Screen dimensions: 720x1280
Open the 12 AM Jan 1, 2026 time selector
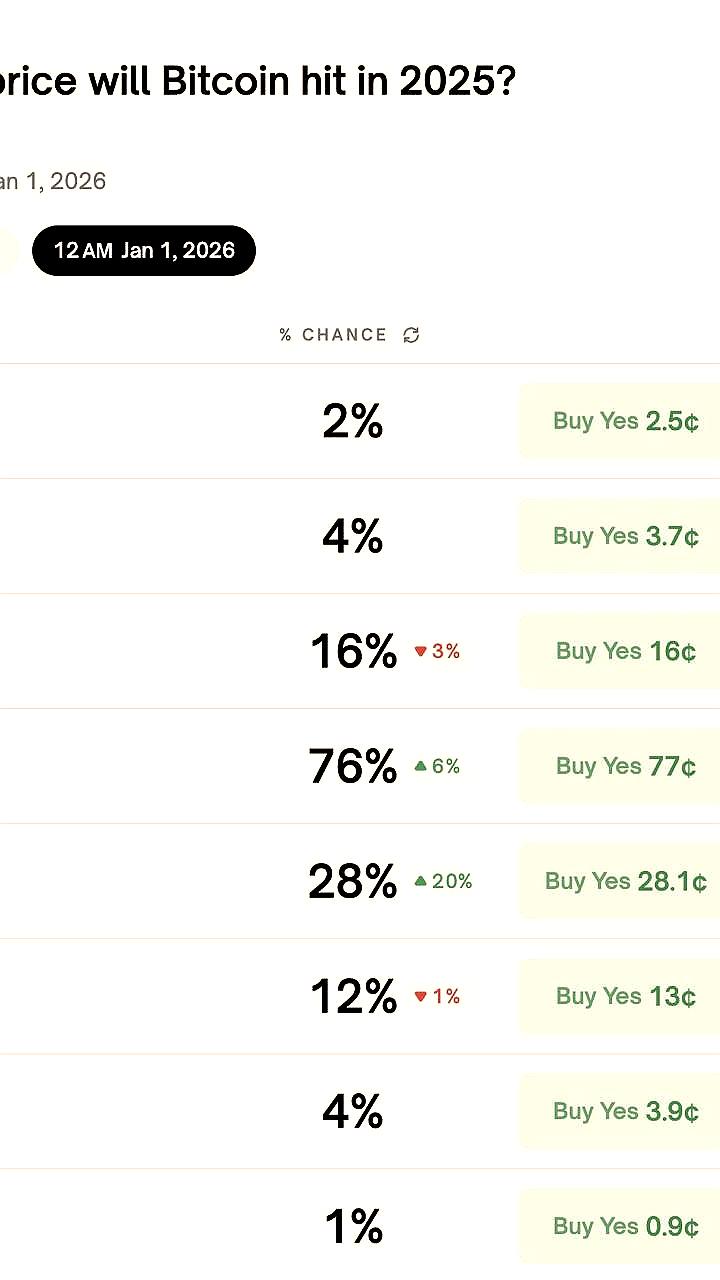pos(144,250)
